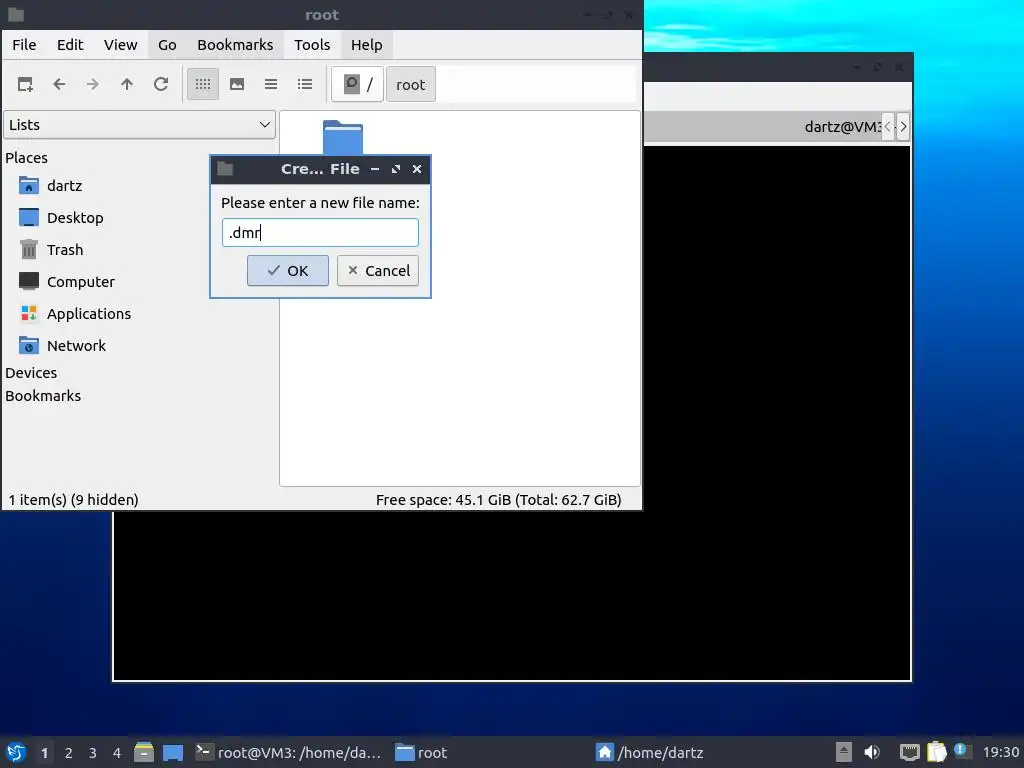The width and height of the screenshot is (1024, 768).
Task: Click the filesystem root path button
Action: coord(357,84)
